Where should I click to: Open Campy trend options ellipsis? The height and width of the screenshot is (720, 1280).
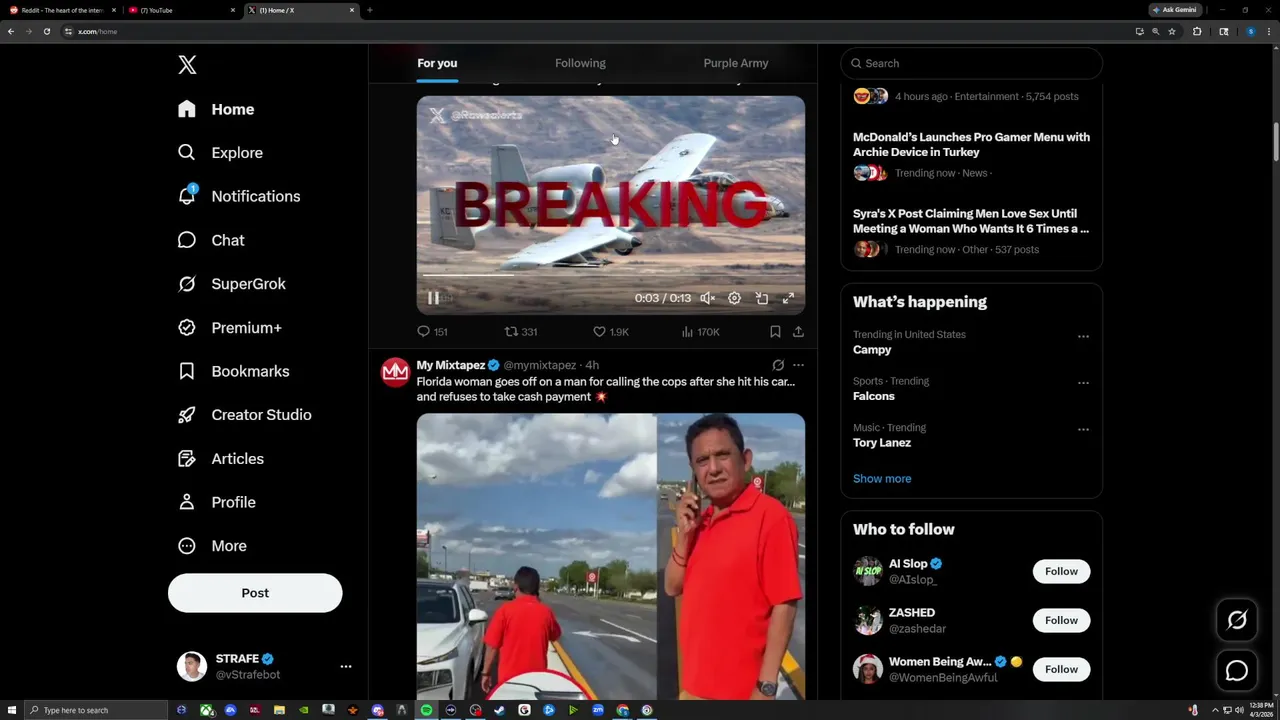tap(1083, 337)
